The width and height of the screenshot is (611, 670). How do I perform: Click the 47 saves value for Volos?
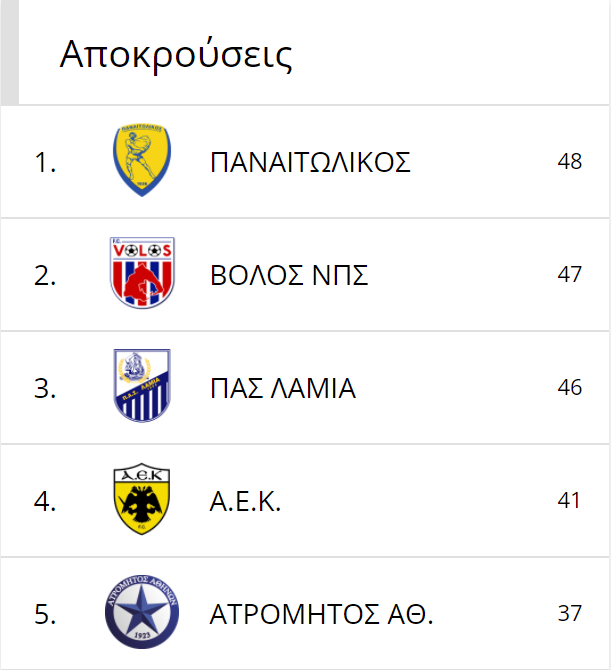pos(570,274)
